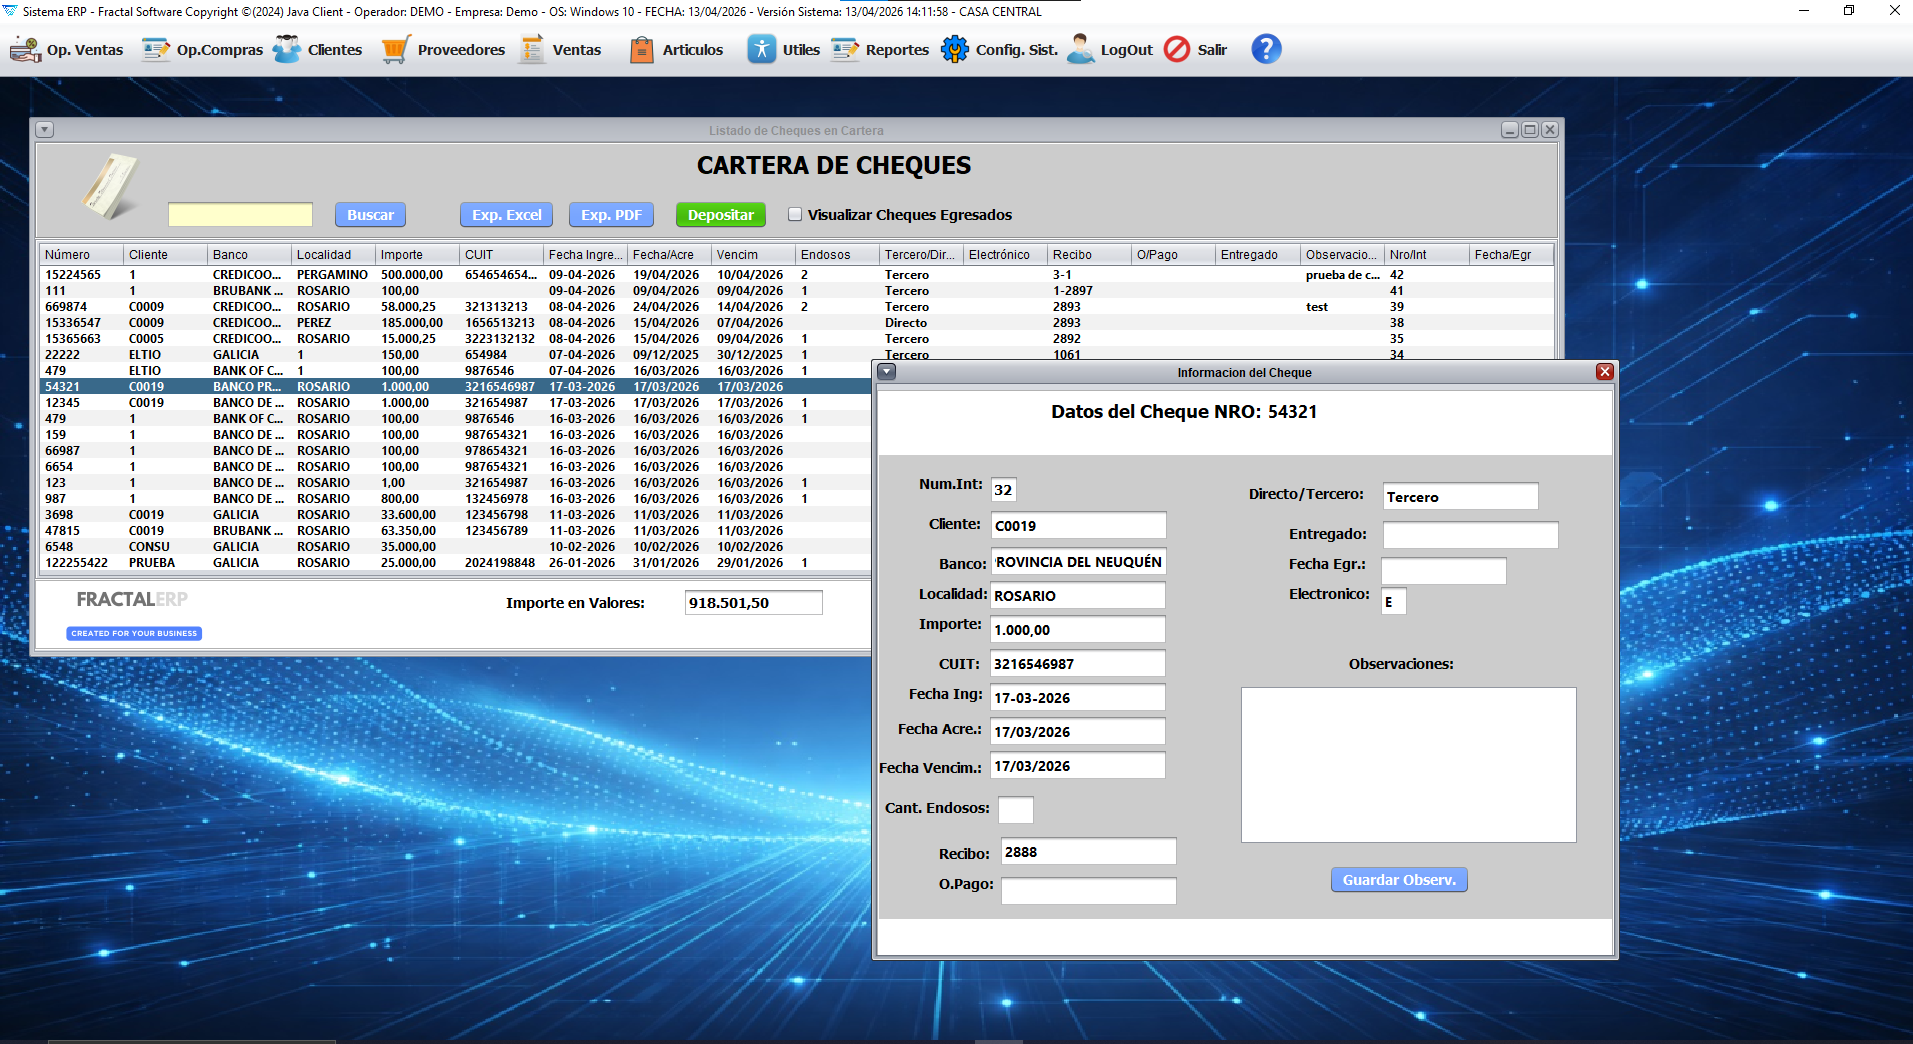Open the Articulos clipboard icon
Image resolution: width=1913 pixels, height=1044 pixels.
(642, 49)
